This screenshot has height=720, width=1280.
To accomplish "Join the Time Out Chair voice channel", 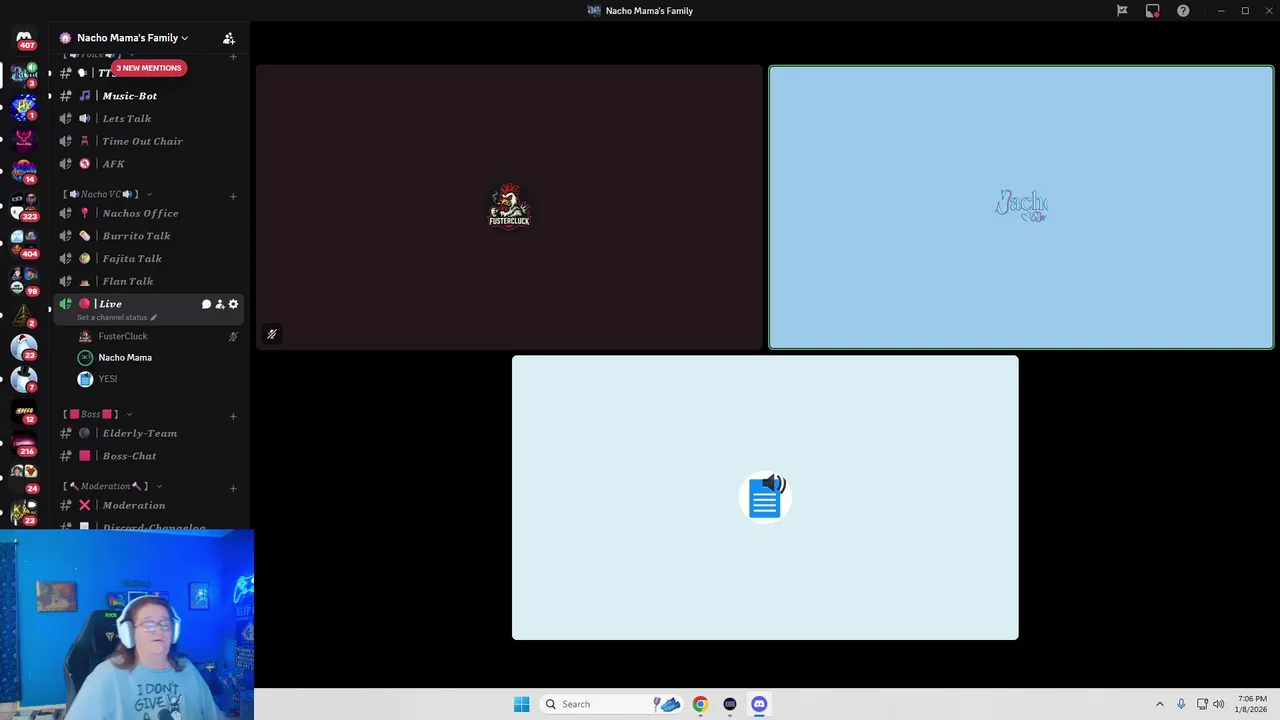I will click(x=144, y=141).
